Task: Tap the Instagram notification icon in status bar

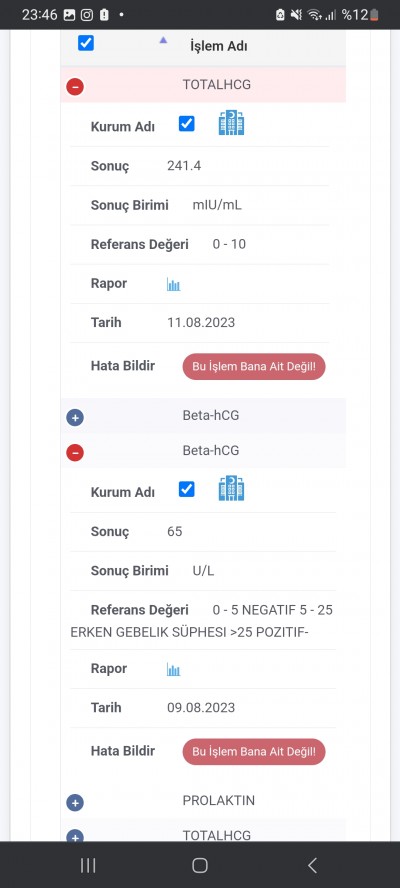Action: [87, 15]
